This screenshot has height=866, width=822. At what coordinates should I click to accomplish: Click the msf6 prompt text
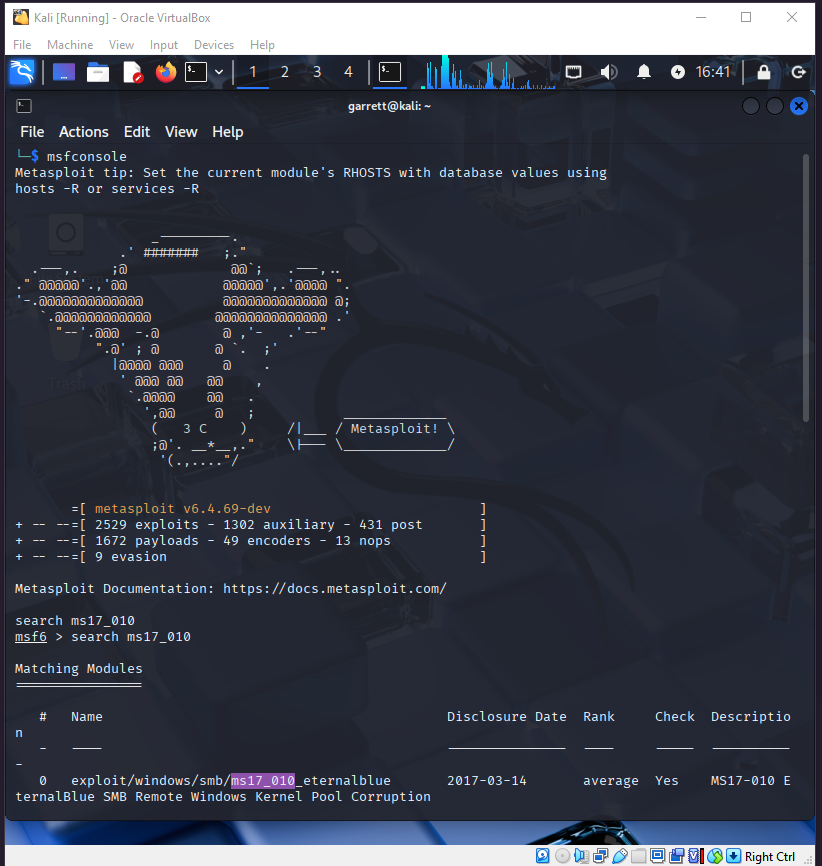31,637
